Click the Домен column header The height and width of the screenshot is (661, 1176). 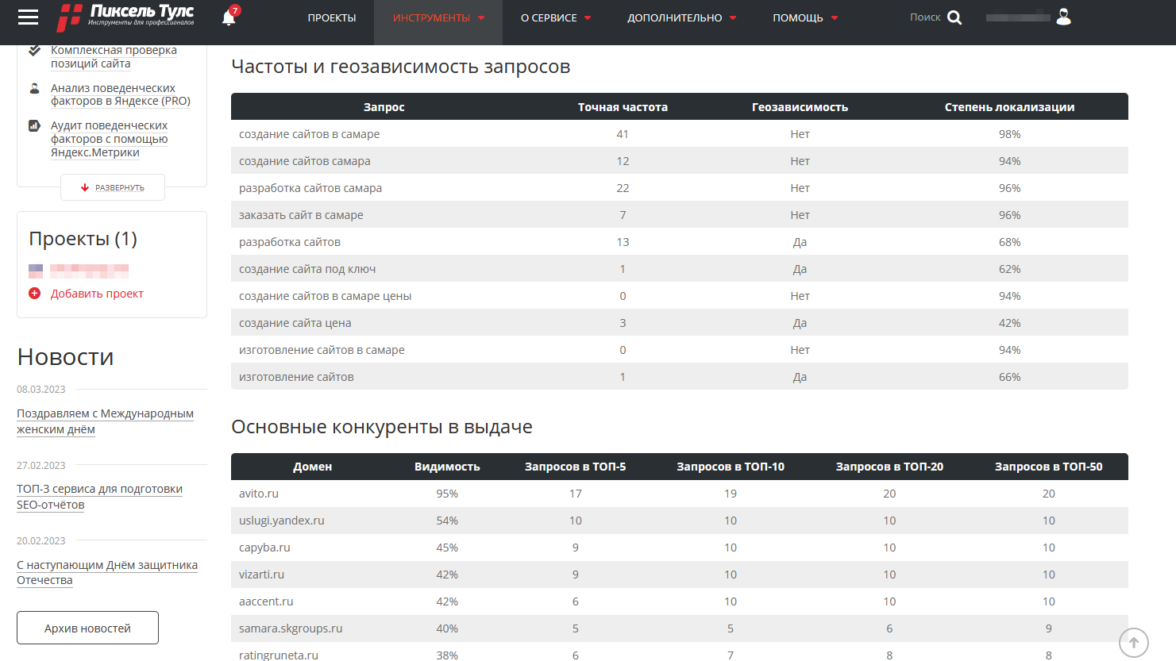pyautogui.click(x=312, y=467)
